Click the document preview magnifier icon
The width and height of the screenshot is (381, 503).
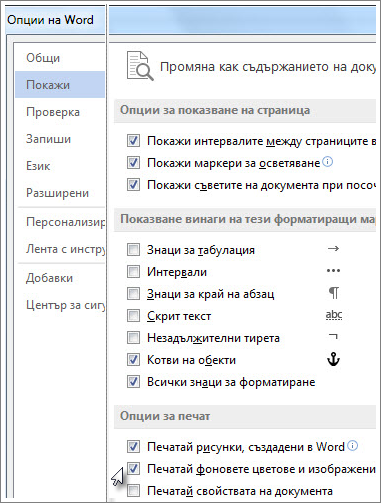[140, 66]
